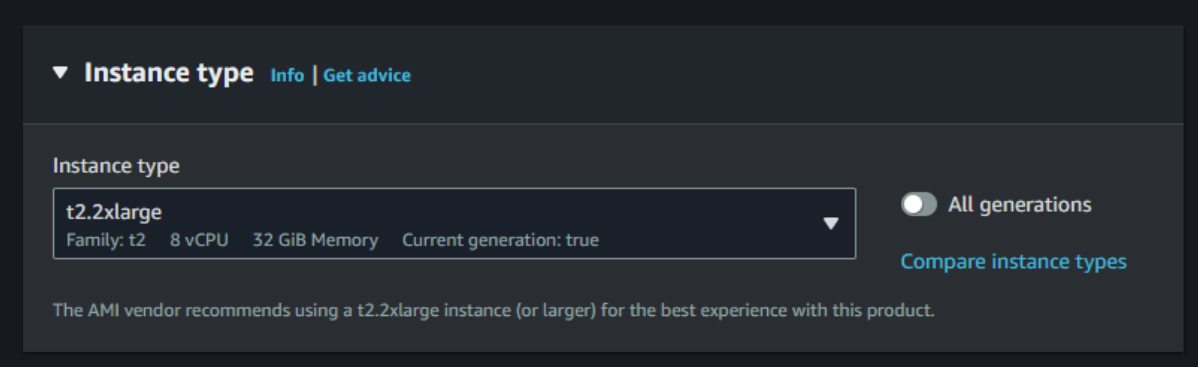The image size is (1198, 367).
Task: Click the Current generation: true detail
Action: 500,240
